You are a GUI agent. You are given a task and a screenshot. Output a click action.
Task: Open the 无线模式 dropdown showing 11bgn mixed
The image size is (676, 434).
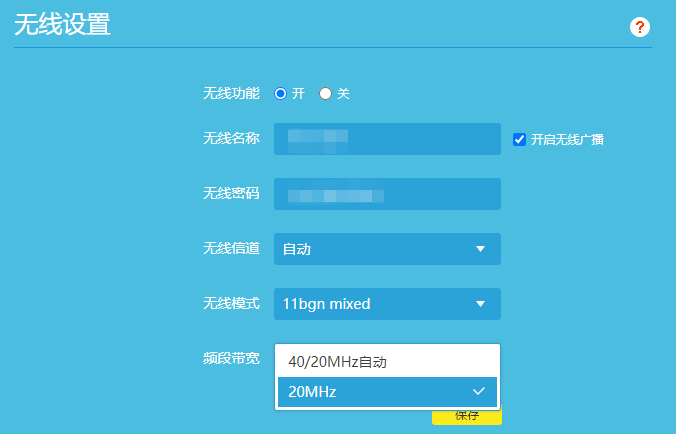coord(387,304)
